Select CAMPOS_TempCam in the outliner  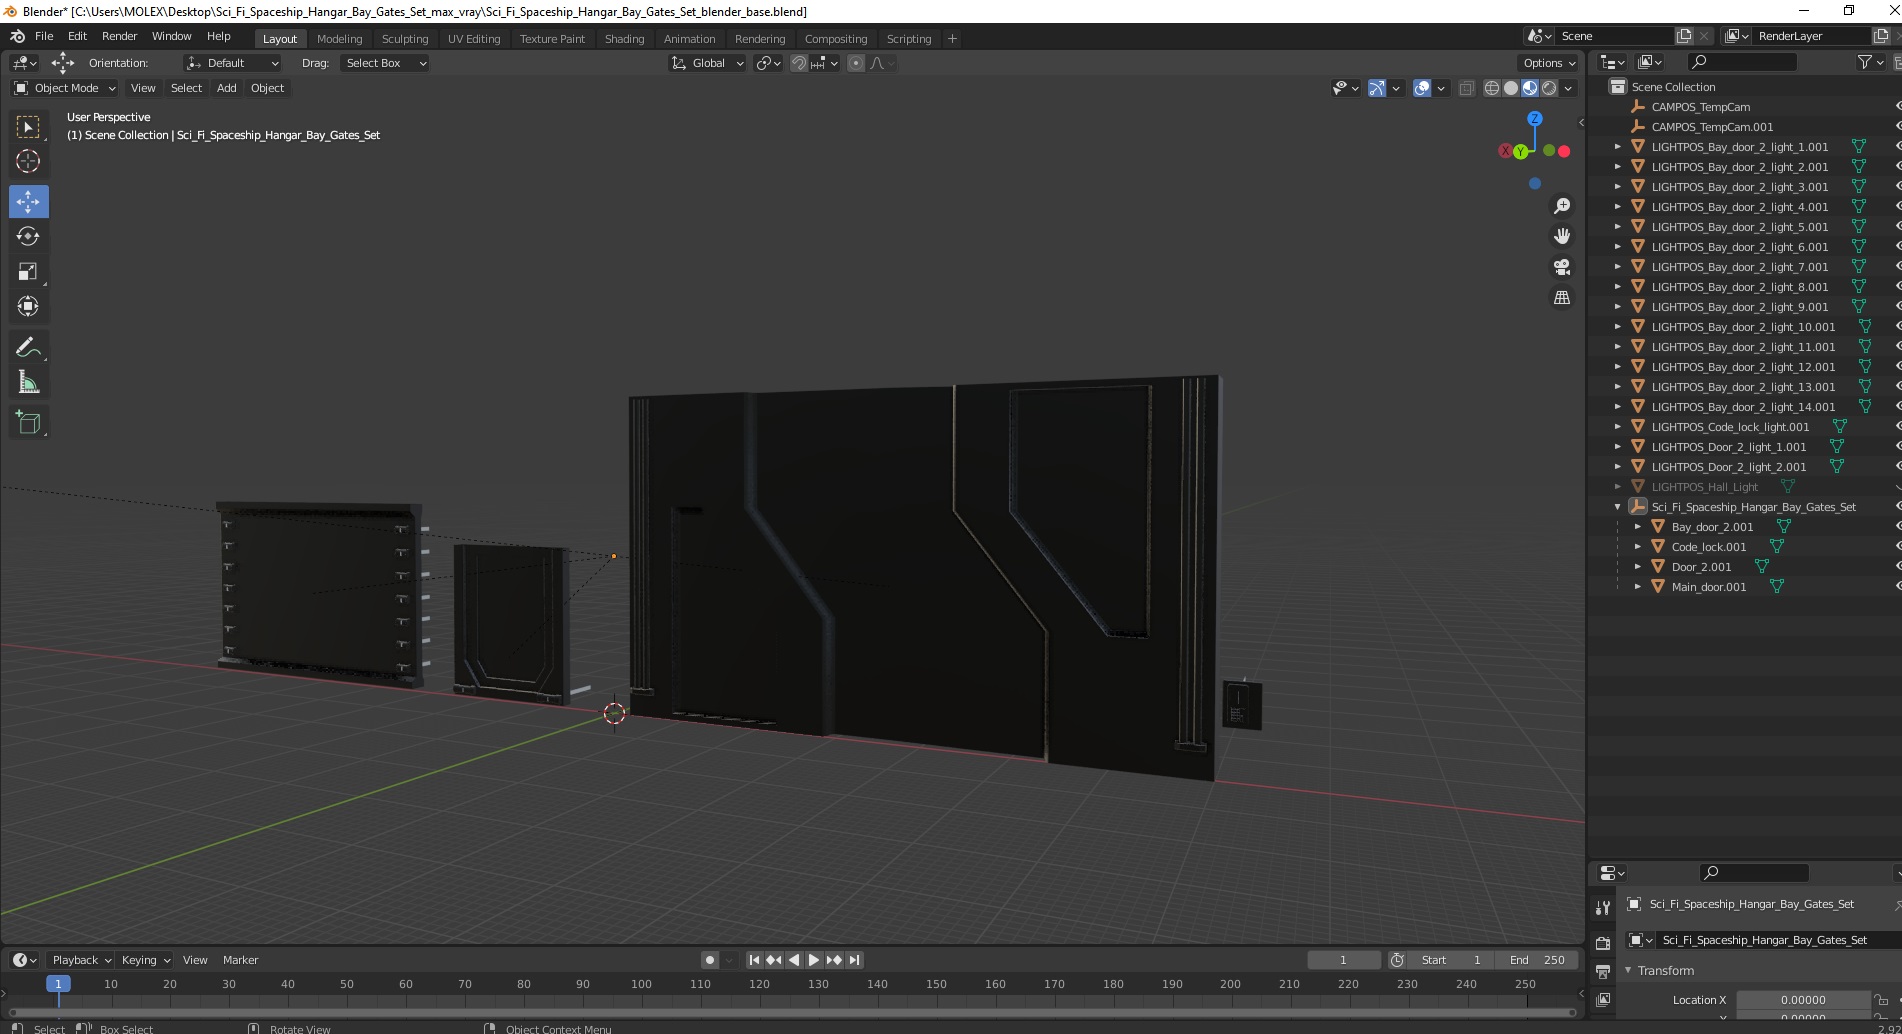pyautogui.click(x=1701, y=107)
